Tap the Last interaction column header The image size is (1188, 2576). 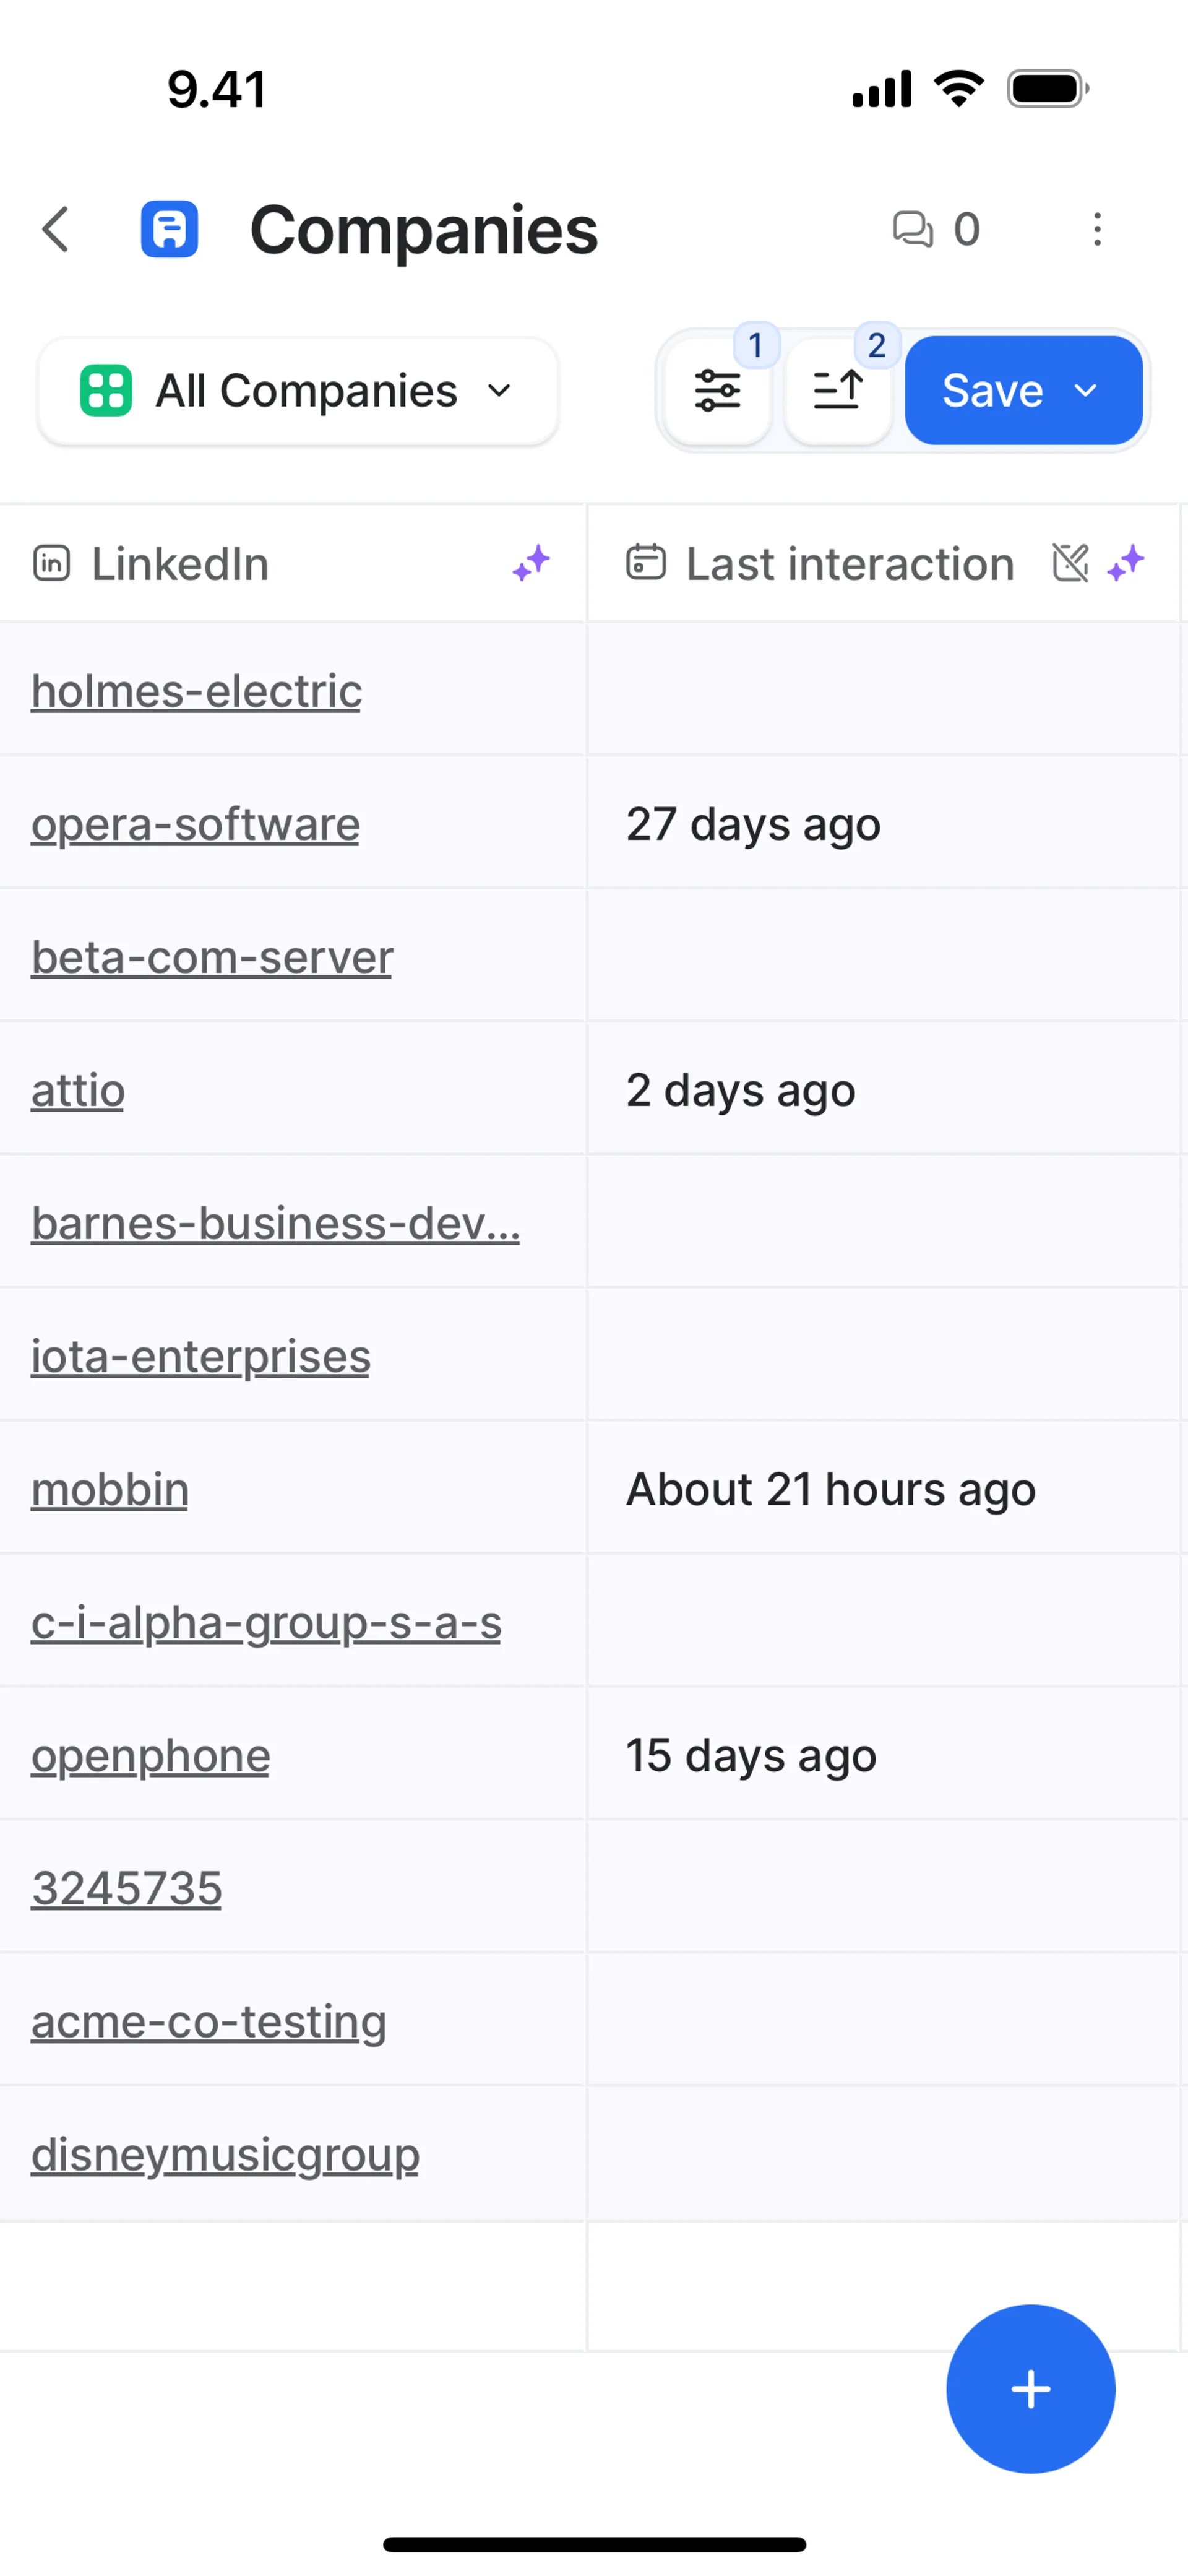click(849, 564)
